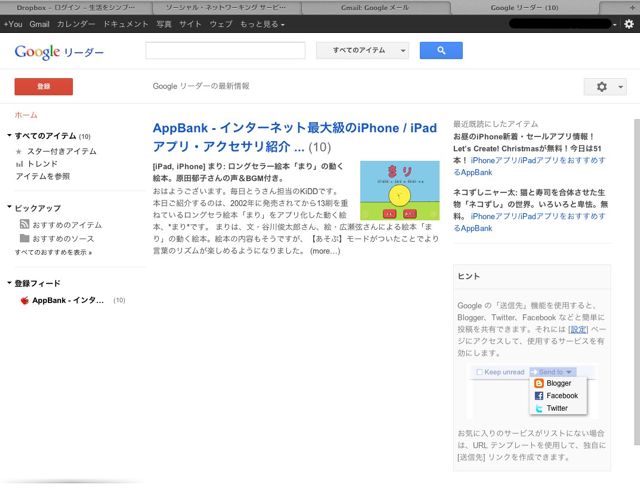Viewport: 640px width, 490px height.
Task: Focus the Reader search input field
Action: pos(225,50)
